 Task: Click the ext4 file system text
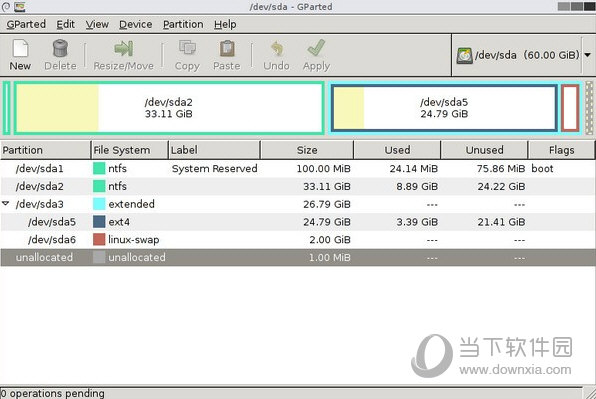pos(119,222)
